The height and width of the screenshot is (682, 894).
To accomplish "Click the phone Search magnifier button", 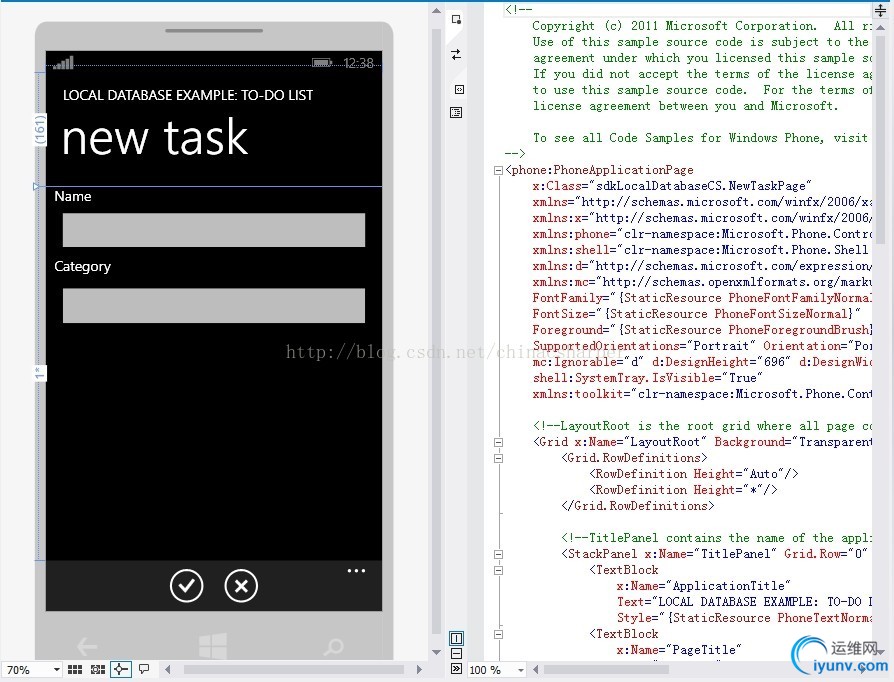I will tap(333, 647).
